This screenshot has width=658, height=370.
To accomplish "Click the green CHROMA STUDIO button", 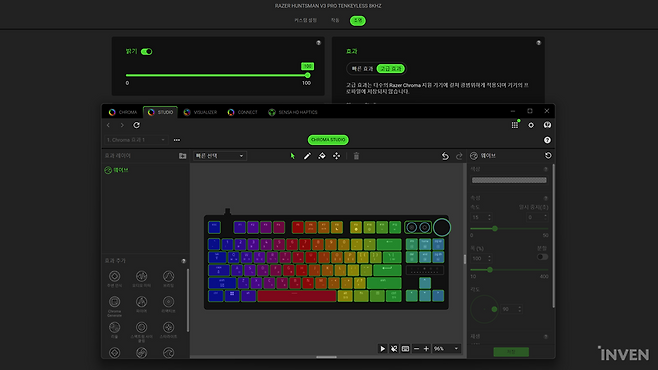I will [328, 140].
